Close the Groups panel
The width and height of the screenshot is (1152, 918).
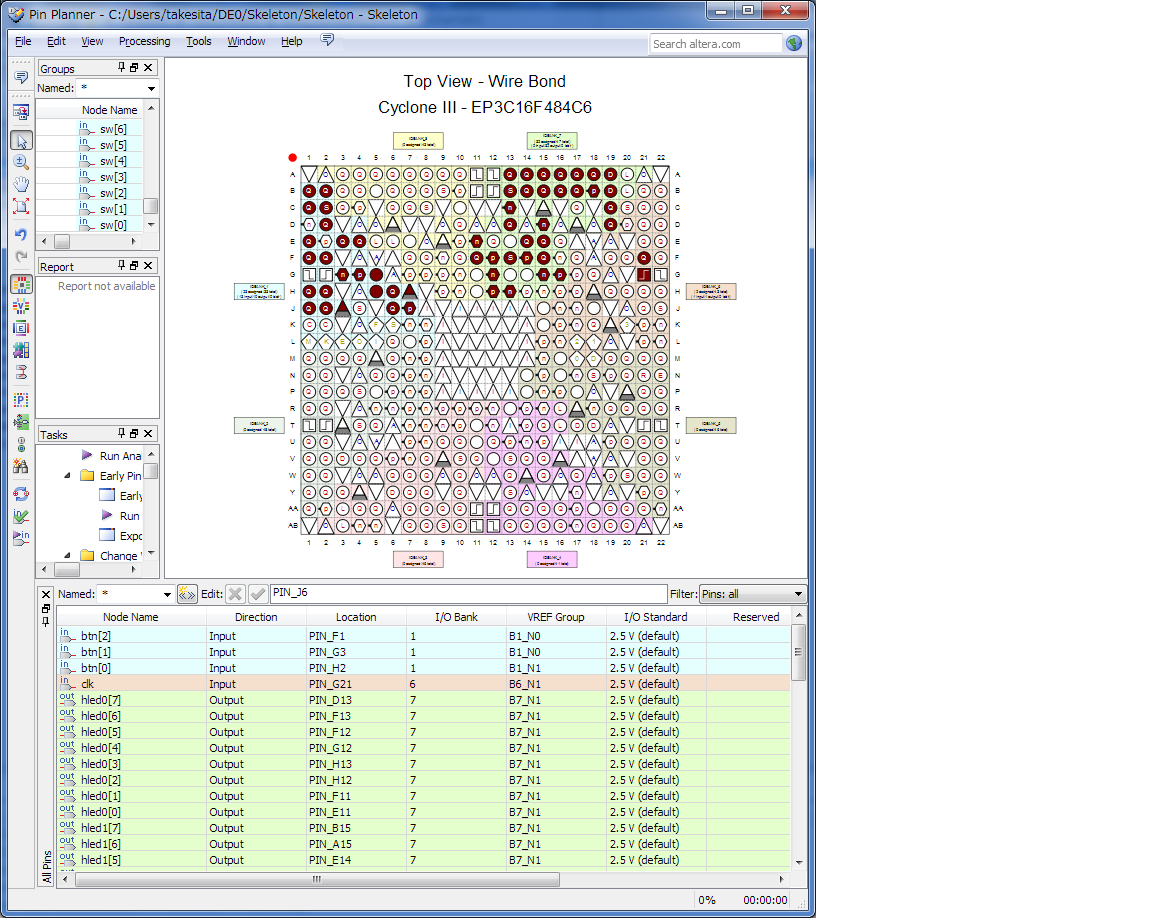point(148,68)
